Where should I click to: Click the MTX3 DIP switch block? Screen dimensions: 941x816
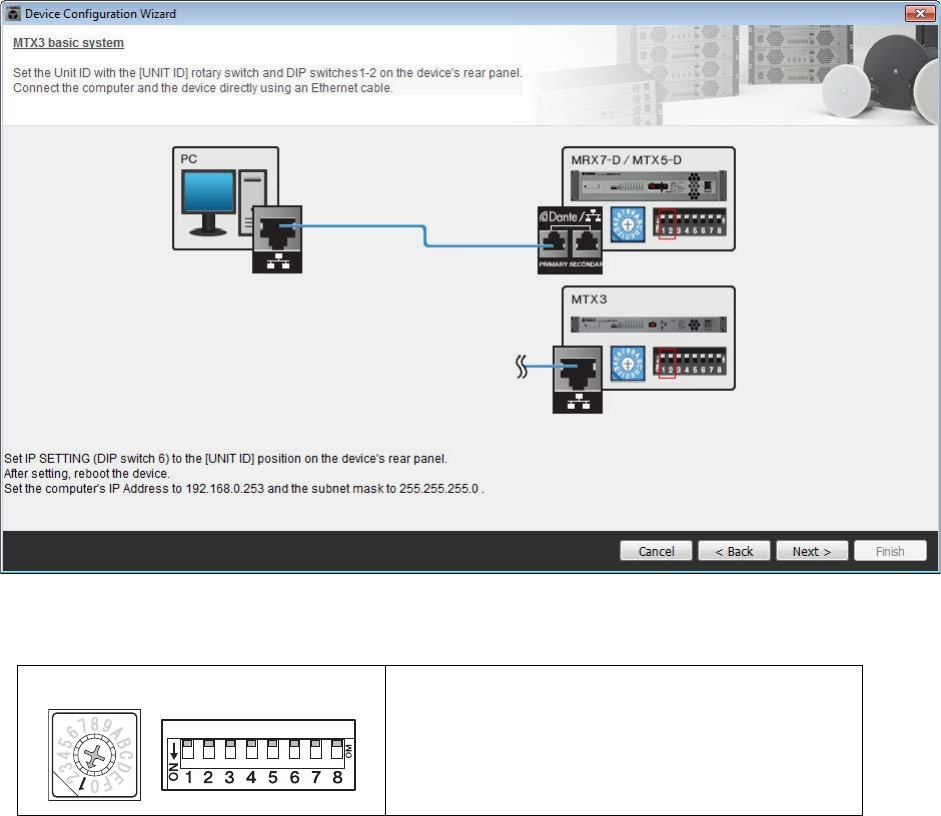click(690, 362)
